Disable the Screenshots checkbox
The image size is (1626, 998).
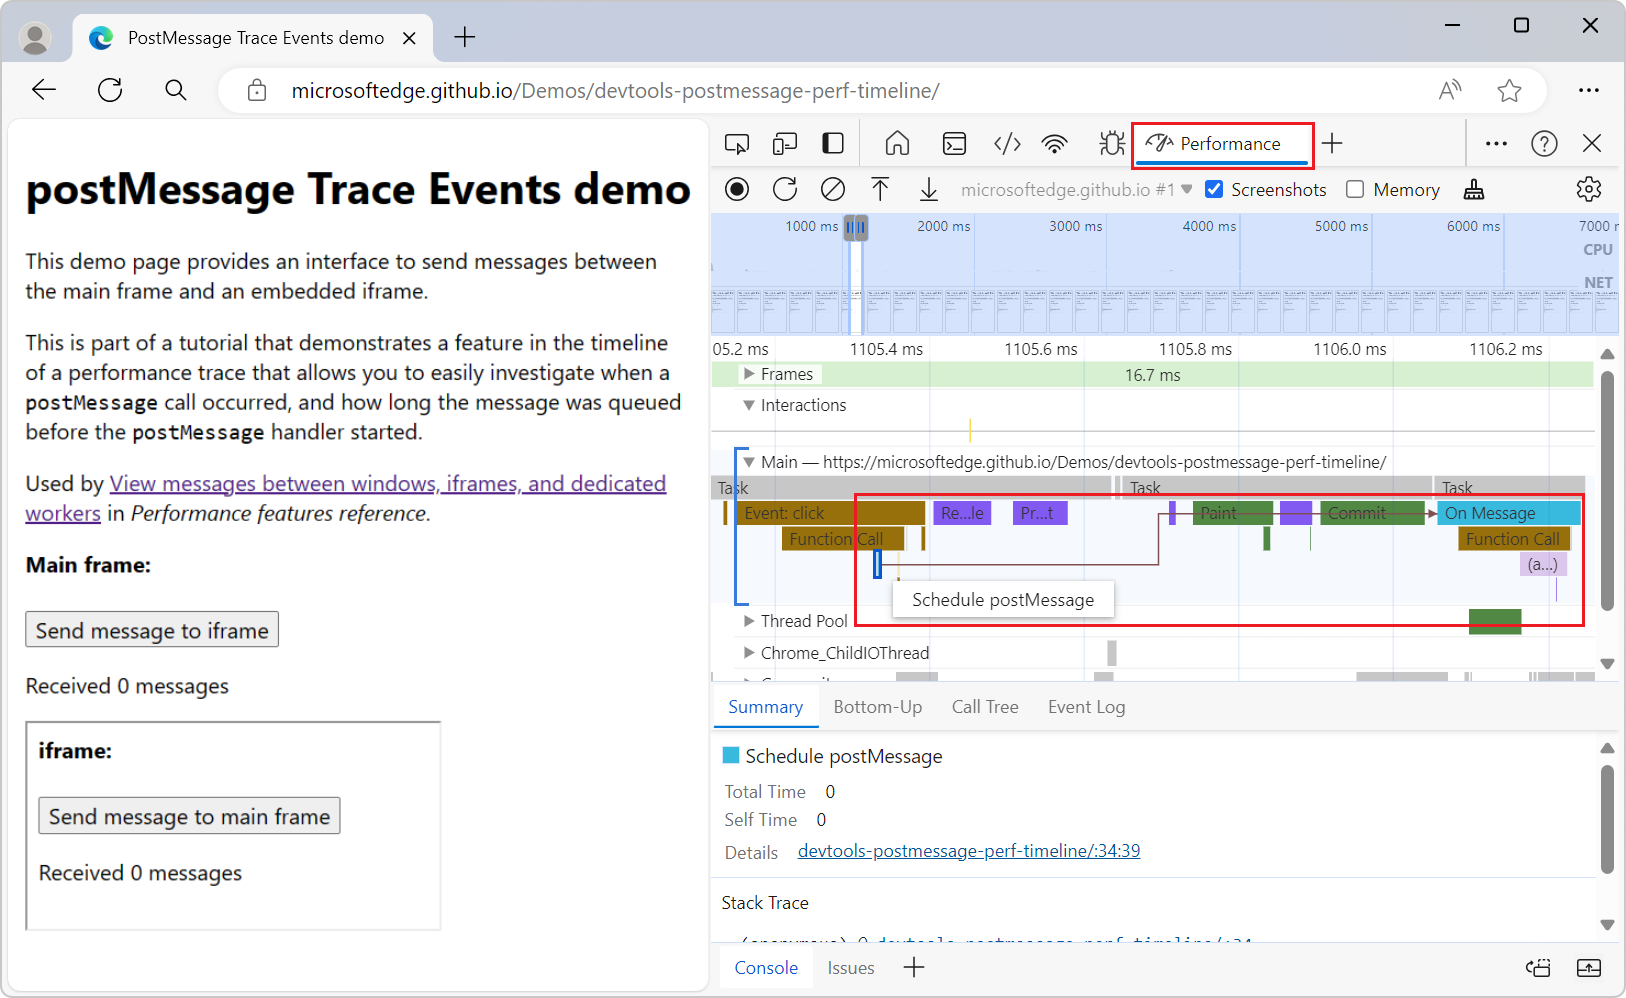click(x=1213, y=189)
